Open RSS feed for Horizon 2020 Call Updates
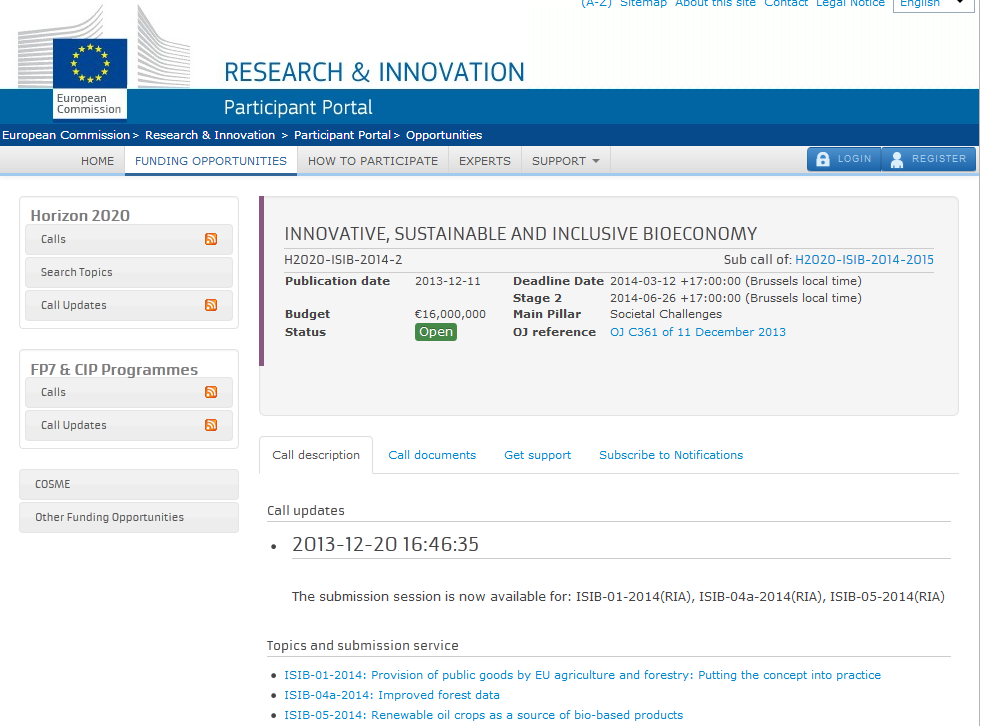Screen dimensions: 983x726 click(x=211, y=305)
